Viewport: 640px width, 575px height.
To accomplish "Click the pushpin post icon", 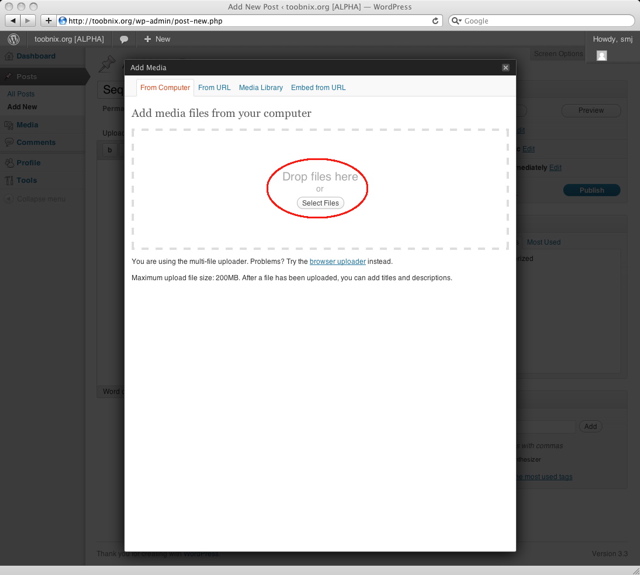I will (107, 64).
